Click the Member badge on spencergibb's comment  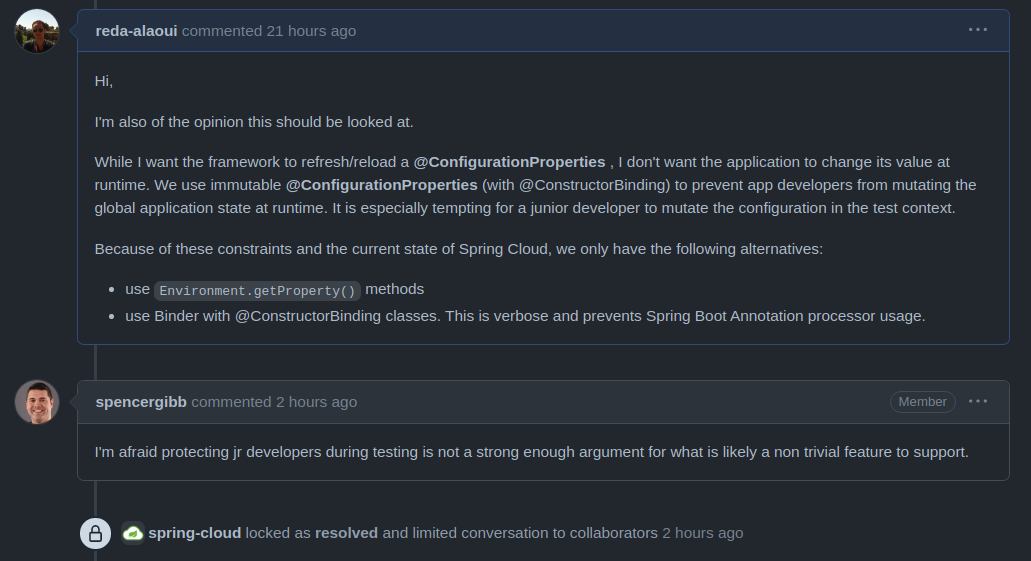923,402
